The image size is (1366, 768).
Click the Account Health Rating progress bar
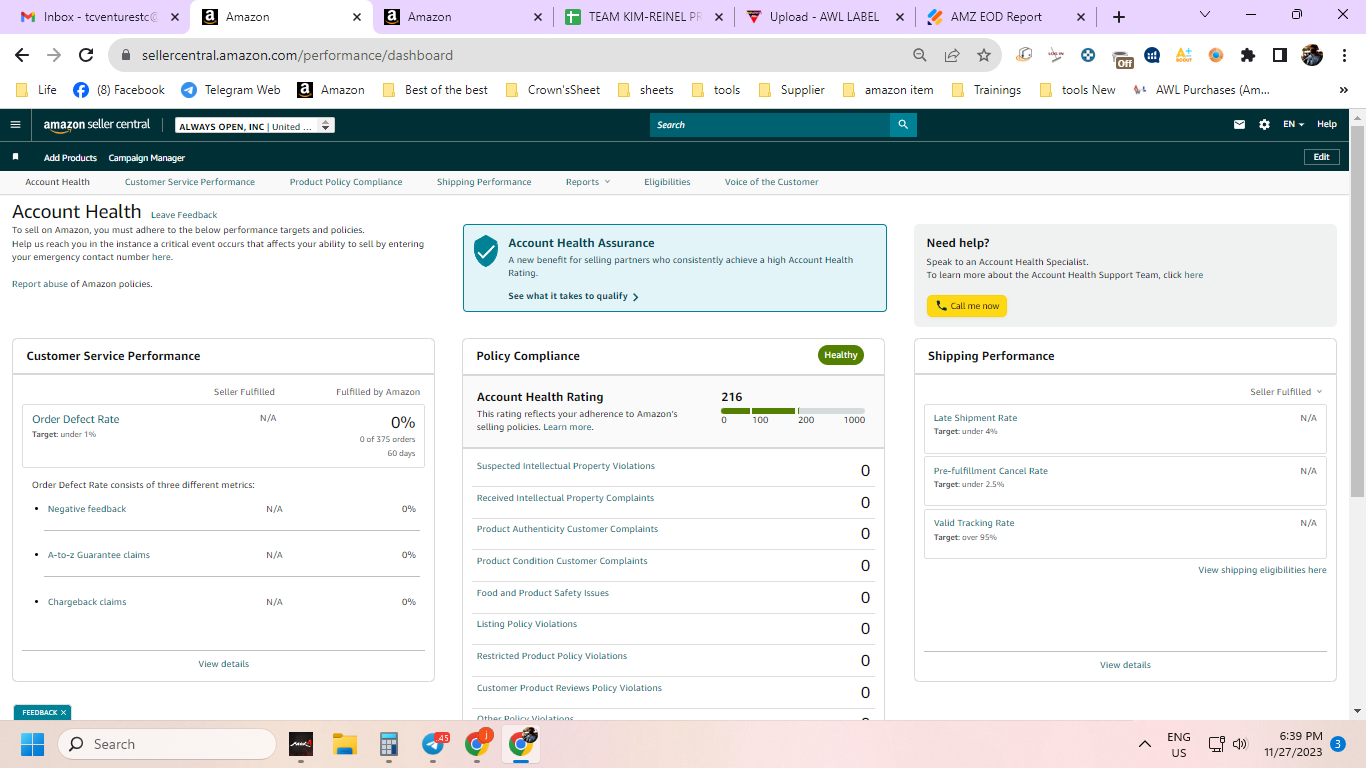[793, 411]
